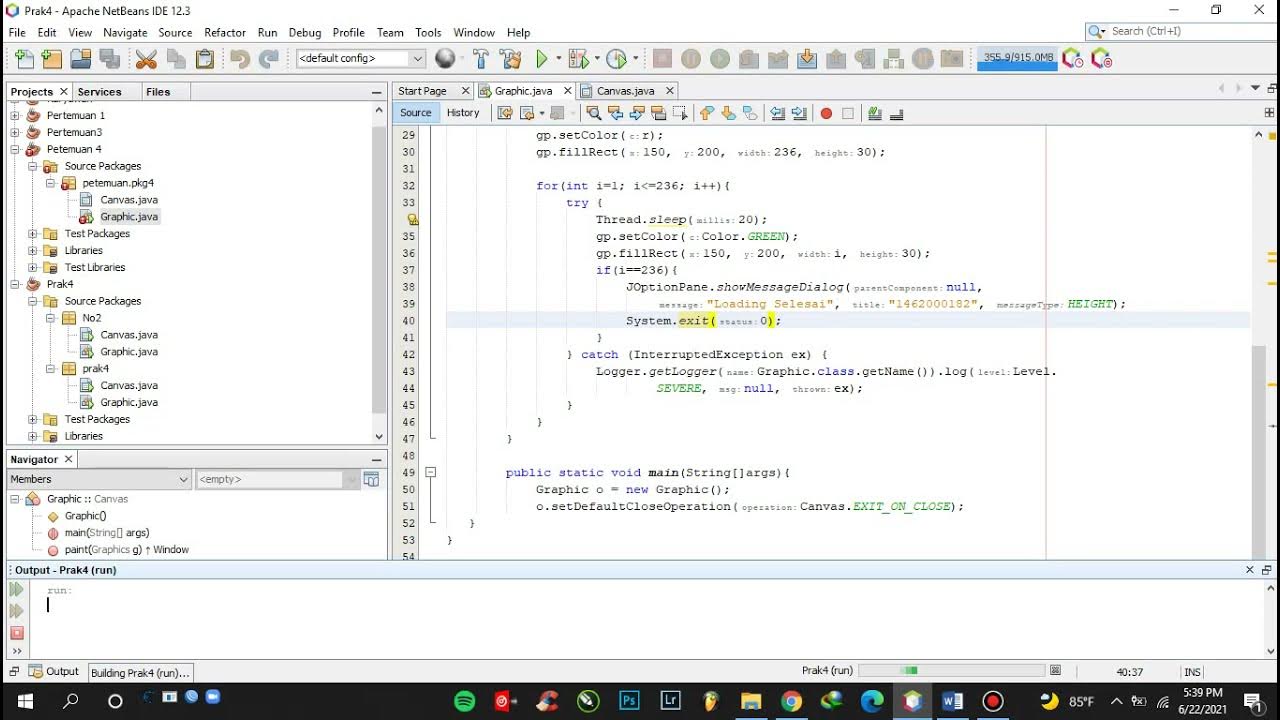Click the memory usage bar 355.9/915.0MB

coord(1018,58)
